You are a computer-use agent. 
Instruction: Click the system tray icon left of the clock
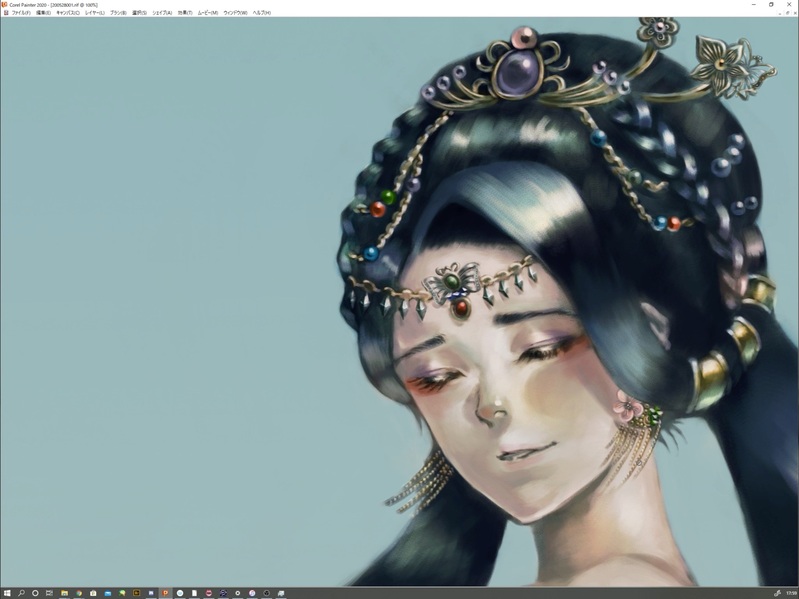point(778,593)
